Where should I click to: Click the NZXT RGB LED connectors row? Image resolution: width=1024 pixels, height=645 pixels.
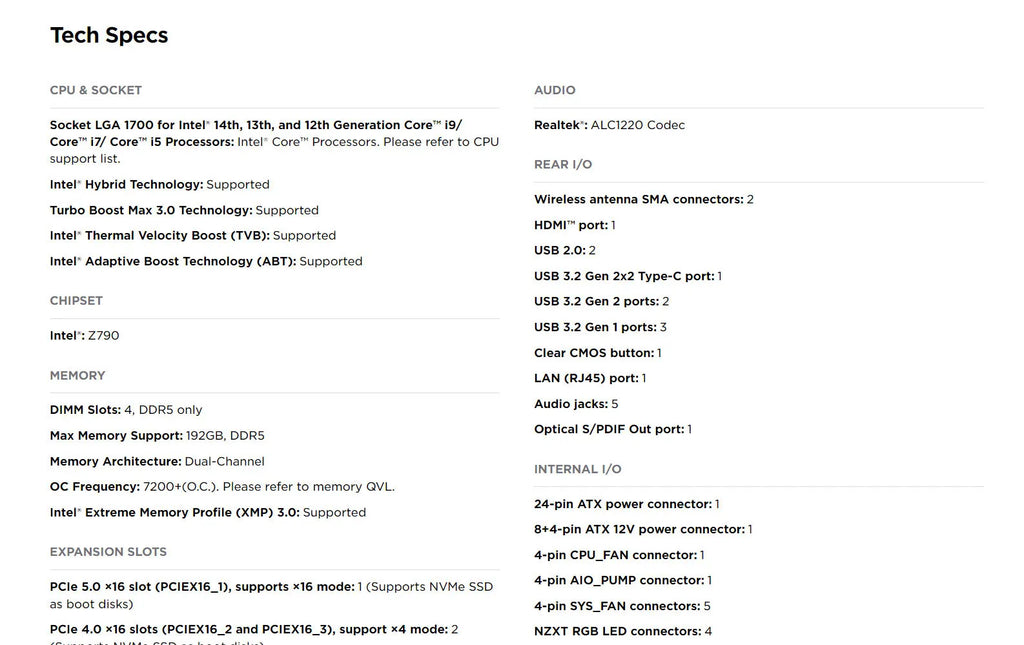point(622,631)
